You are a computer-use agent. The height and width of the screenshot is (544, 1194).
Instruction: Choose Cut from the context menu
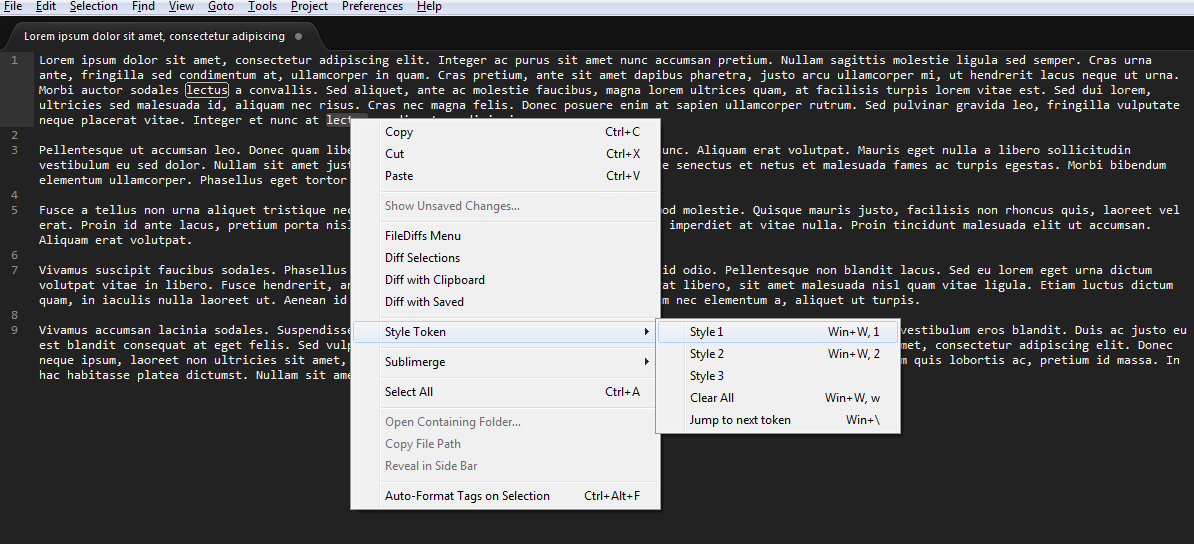click(506, 154)
